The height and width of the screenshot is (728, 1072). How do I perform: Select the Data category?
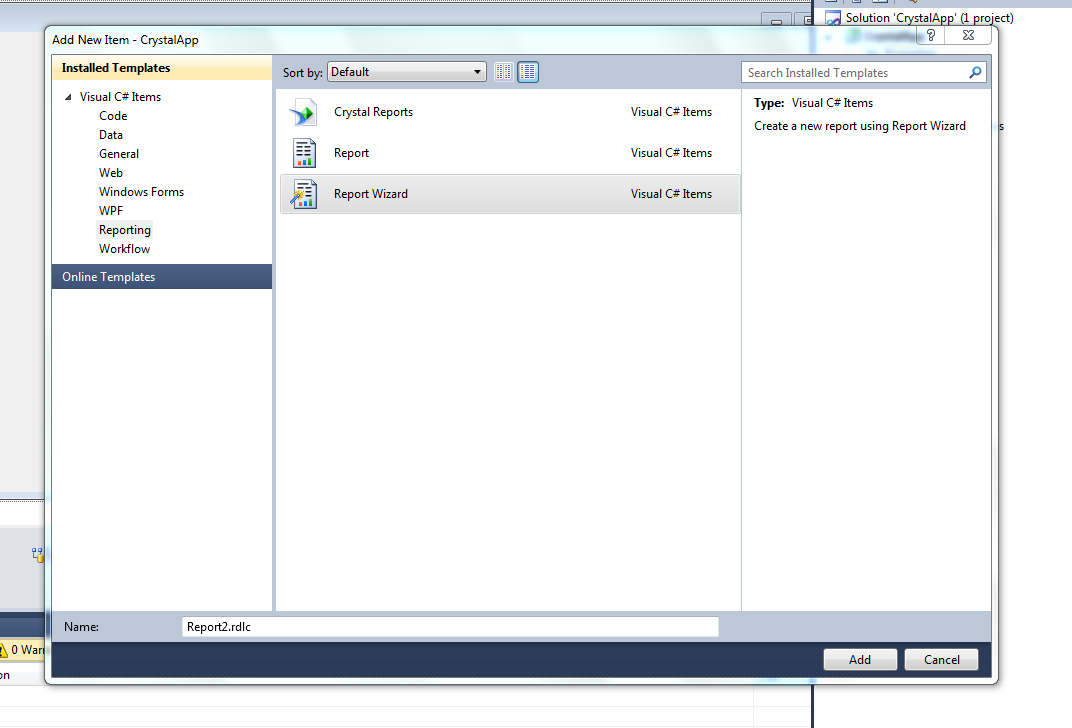(x=111, y=135)
